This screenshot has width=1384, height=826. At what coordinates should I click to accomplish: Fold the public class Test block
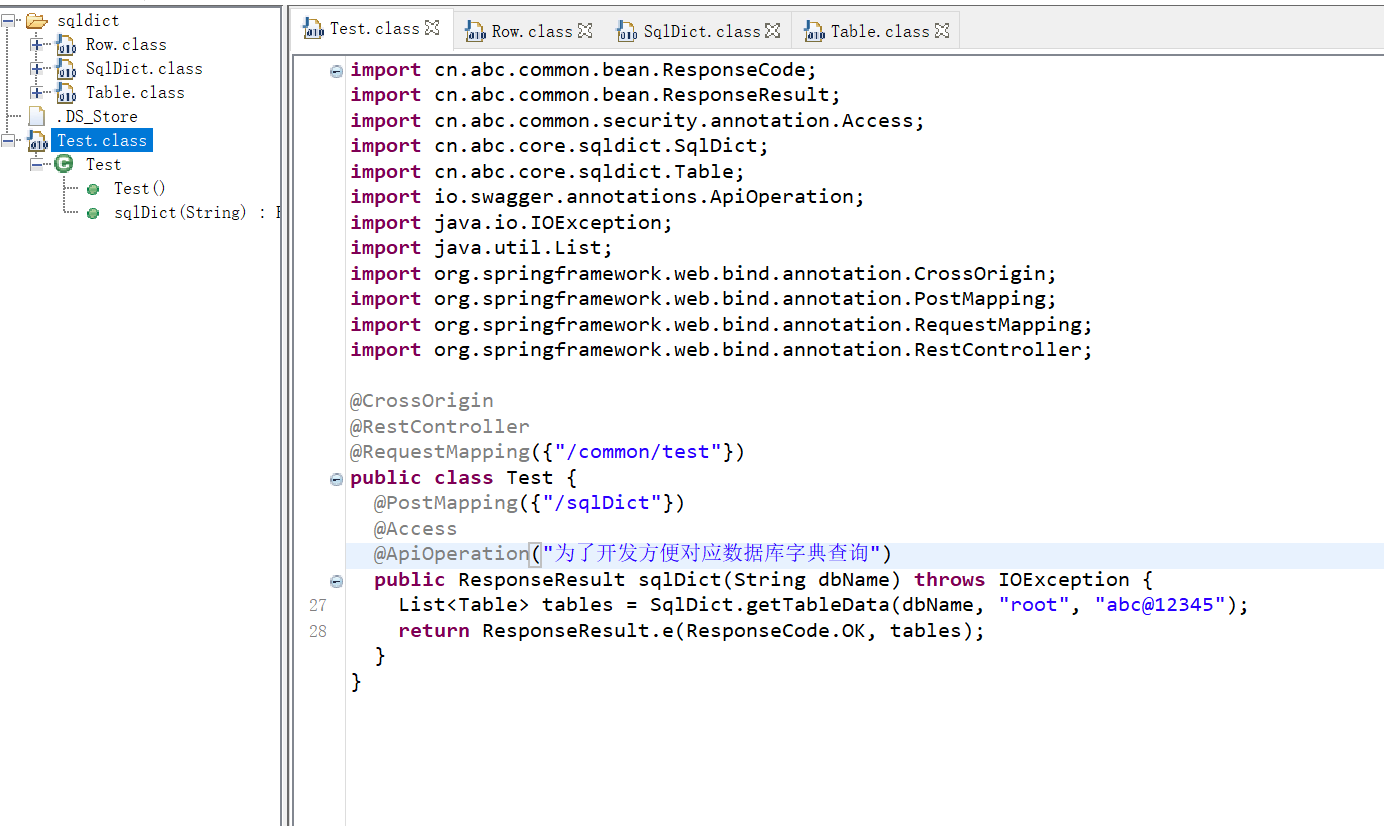[x=336, y=479]
